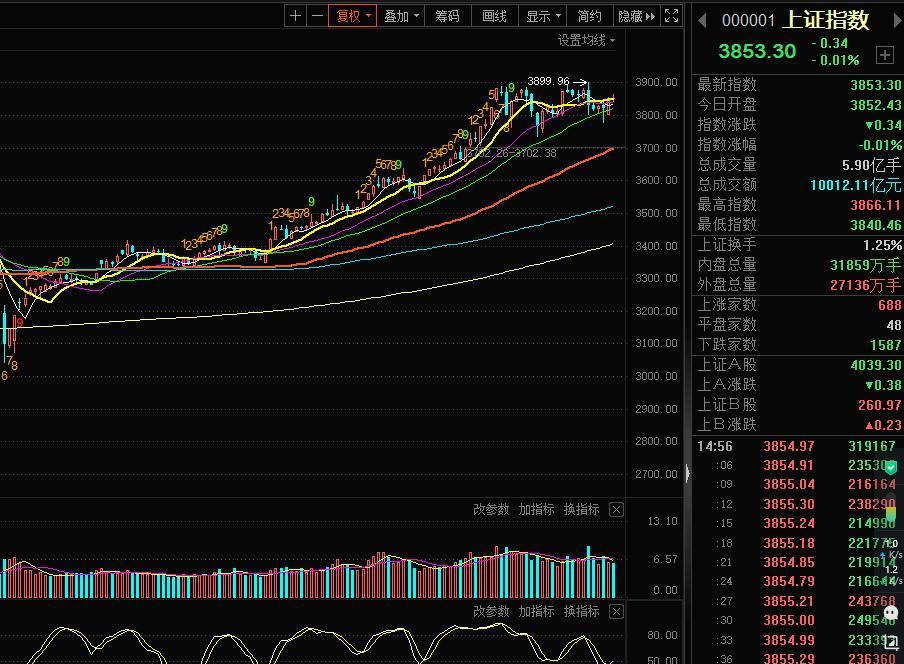The width and height of the screenshot is (904, 664).
Task: Click 隐藏 to hide side panel
Action: (x=636, y=16)
